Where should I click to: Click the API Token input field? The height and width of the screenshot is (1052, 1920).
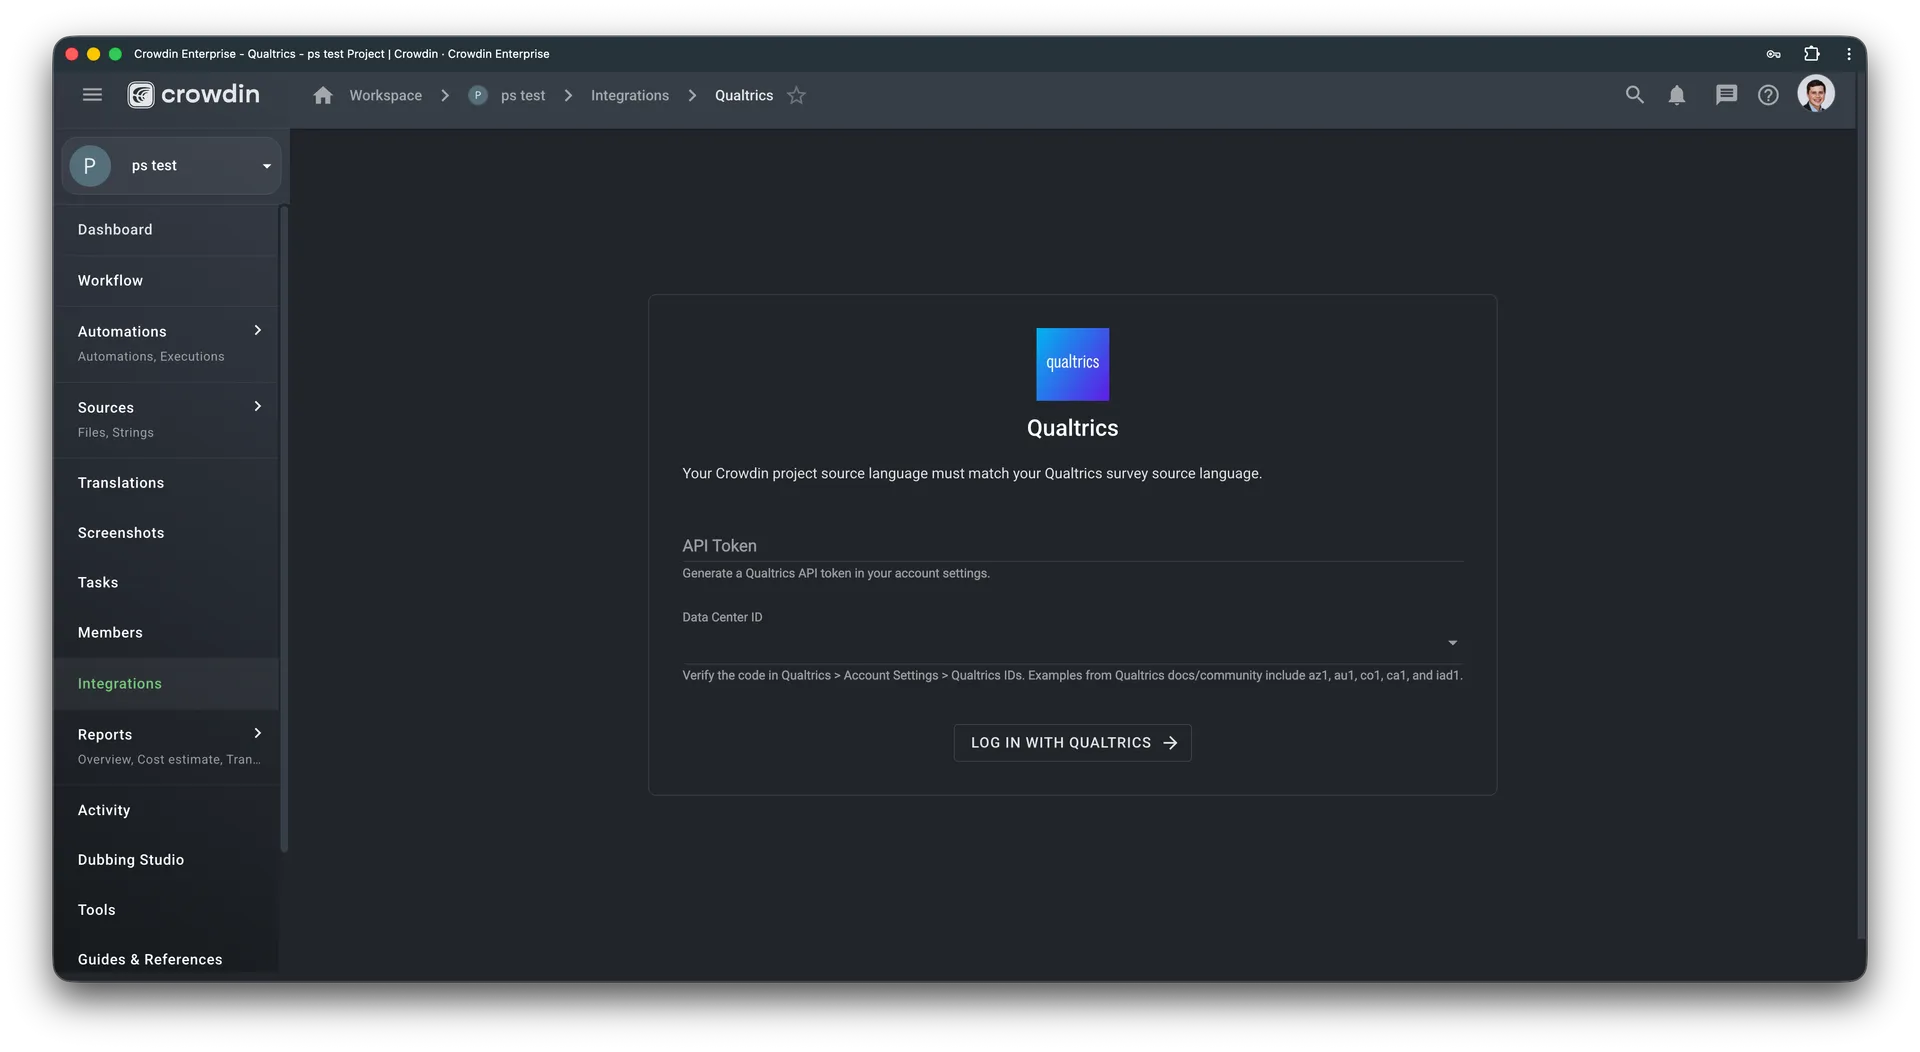click(1072, 546)
